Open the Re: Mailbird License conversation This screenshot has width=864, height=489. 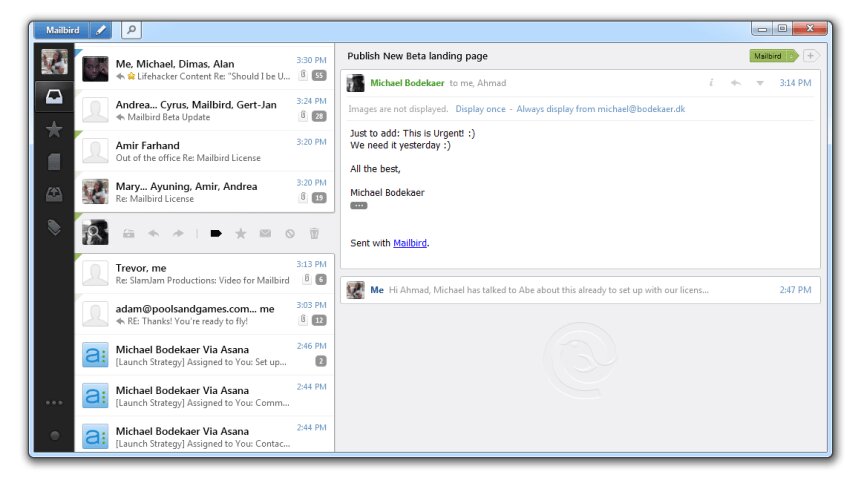coord(204,192)
